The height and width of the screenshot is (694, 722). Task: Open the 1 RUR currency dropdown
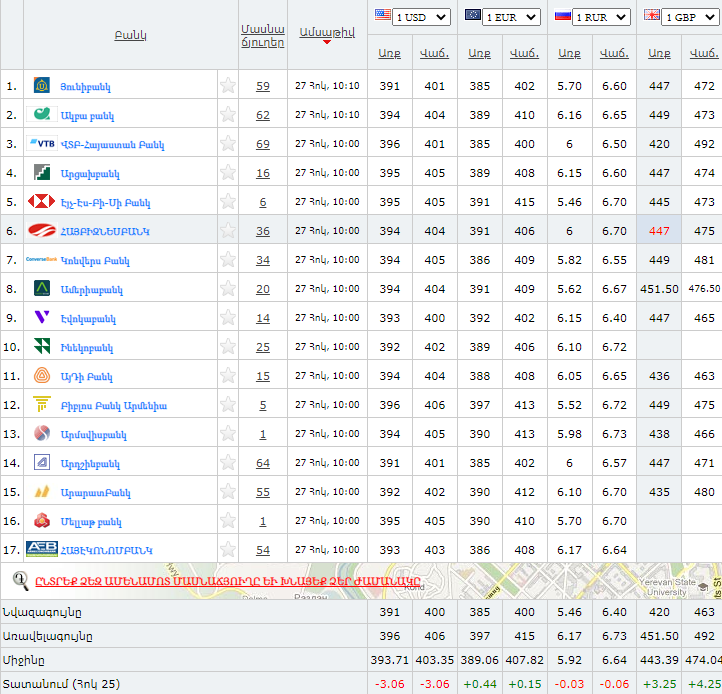(601, 17)
